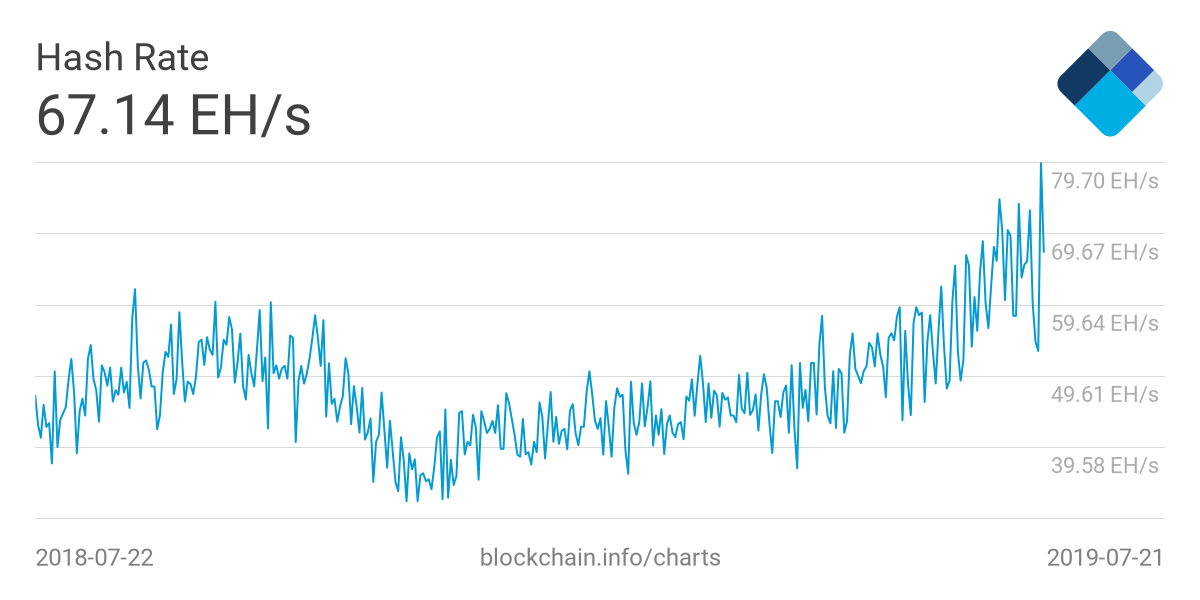
Task: Open the blockchain.info/charts link
Action: (600, 557)
